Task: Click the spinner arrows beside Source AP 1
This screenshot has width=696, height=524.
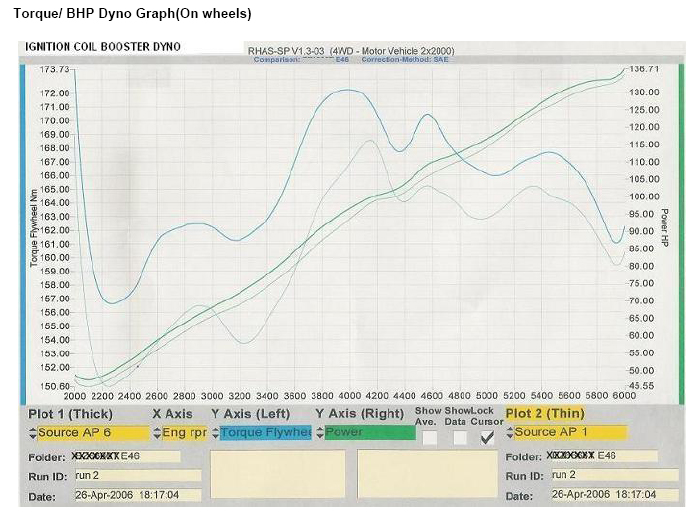Action: tap(511, 433)
